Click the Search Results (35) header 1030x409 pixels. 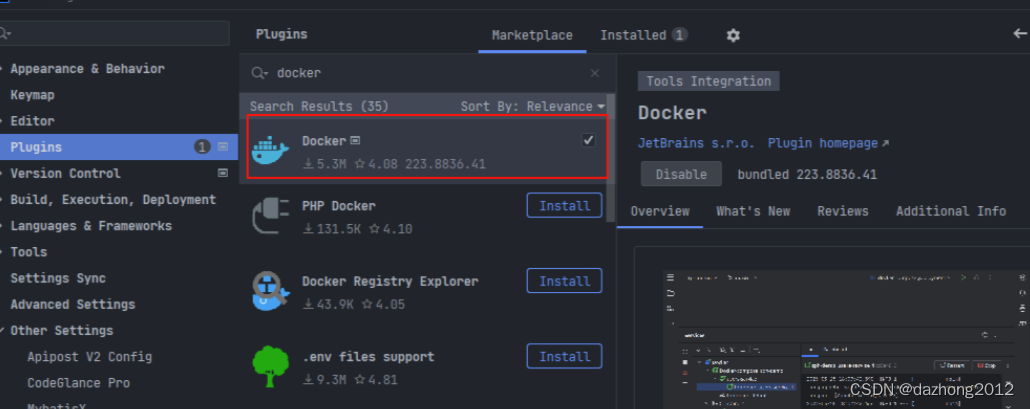click(319, 106)
